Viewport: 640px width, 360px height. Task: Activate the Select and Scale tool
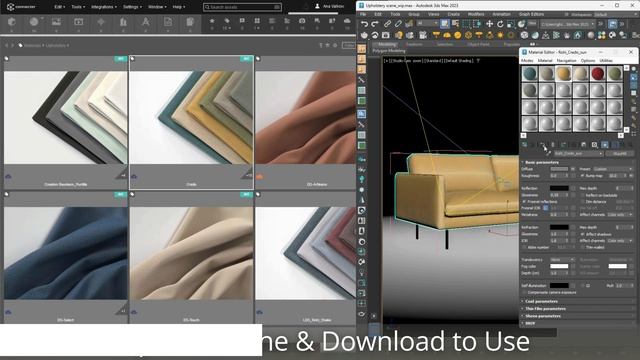tap(511, 24)
